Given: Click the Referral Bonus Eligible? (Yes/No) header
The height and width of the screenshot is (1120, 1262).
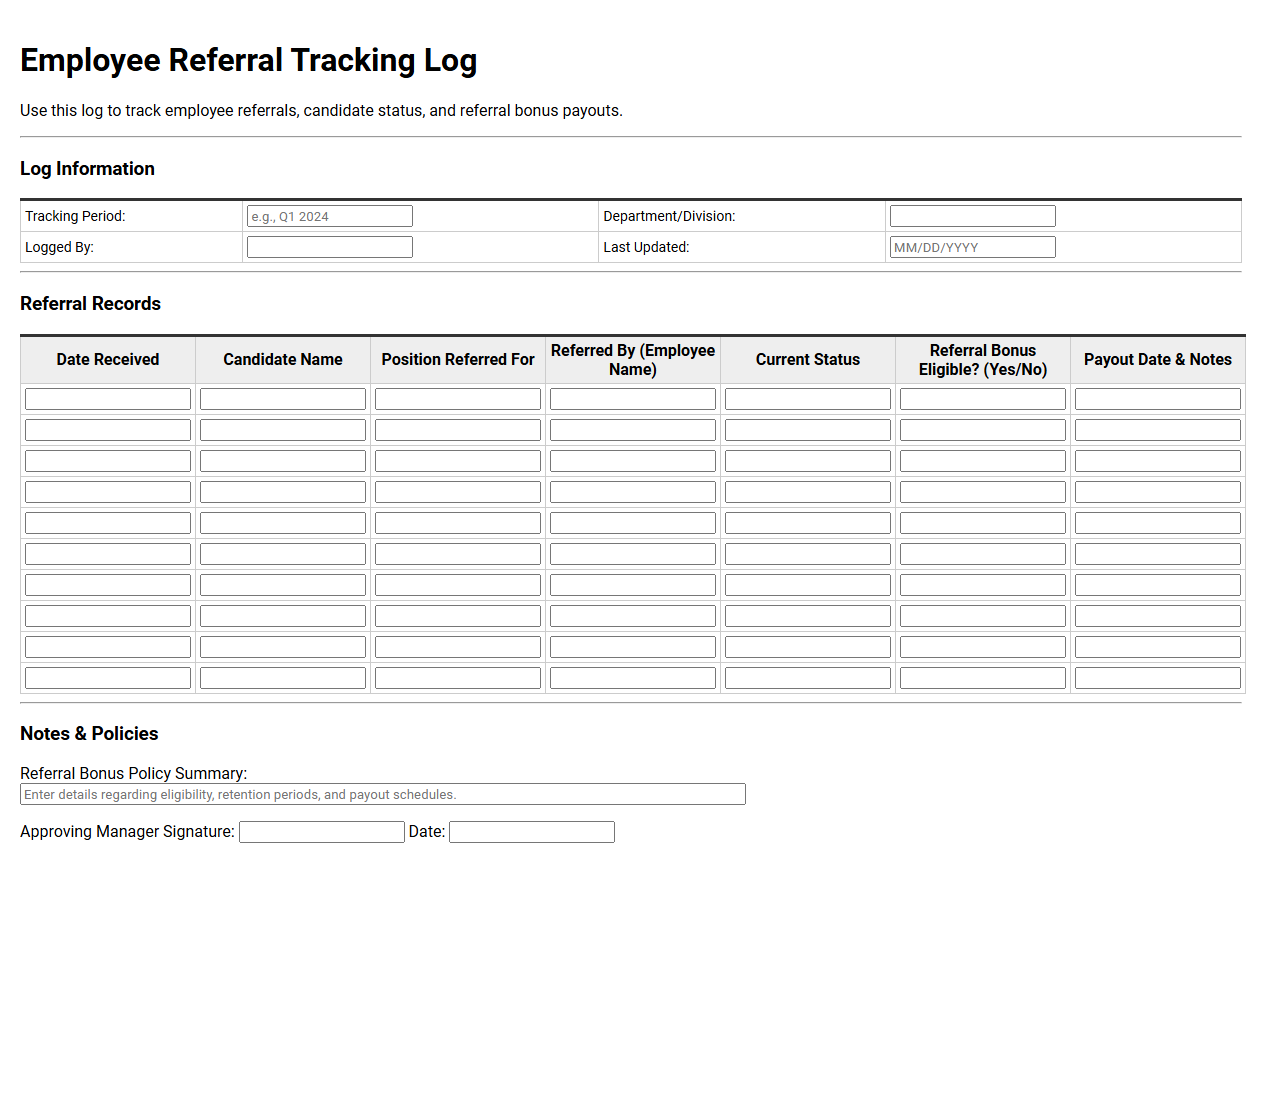Looking at the screenshot, I should pos(983,360).
